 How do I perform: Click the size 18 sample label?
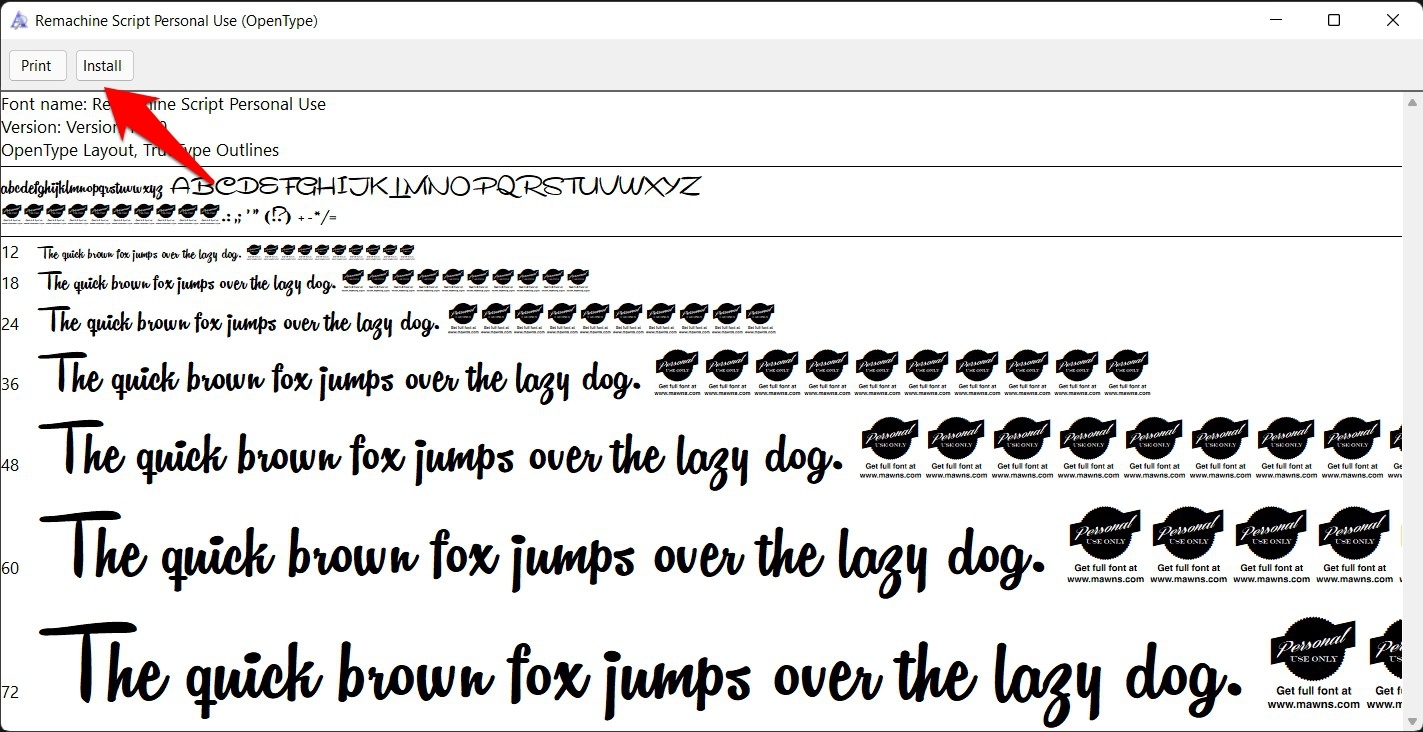[x=10, y=283]
